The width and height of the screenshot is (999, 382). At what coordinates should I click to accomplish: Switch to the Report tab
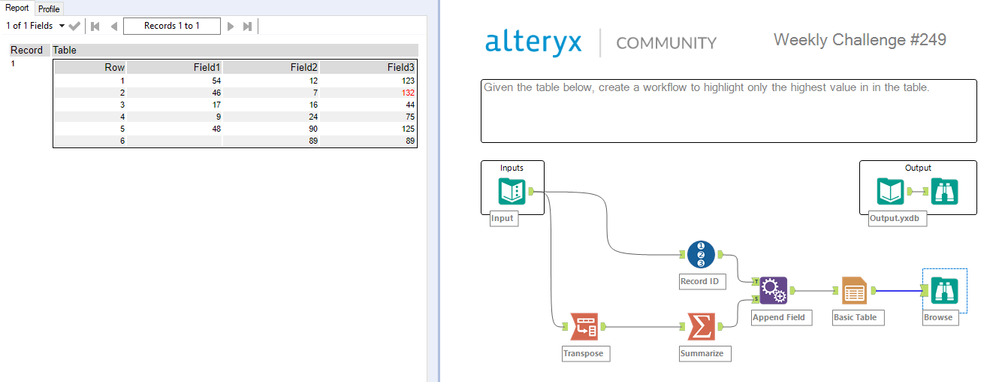17,8
